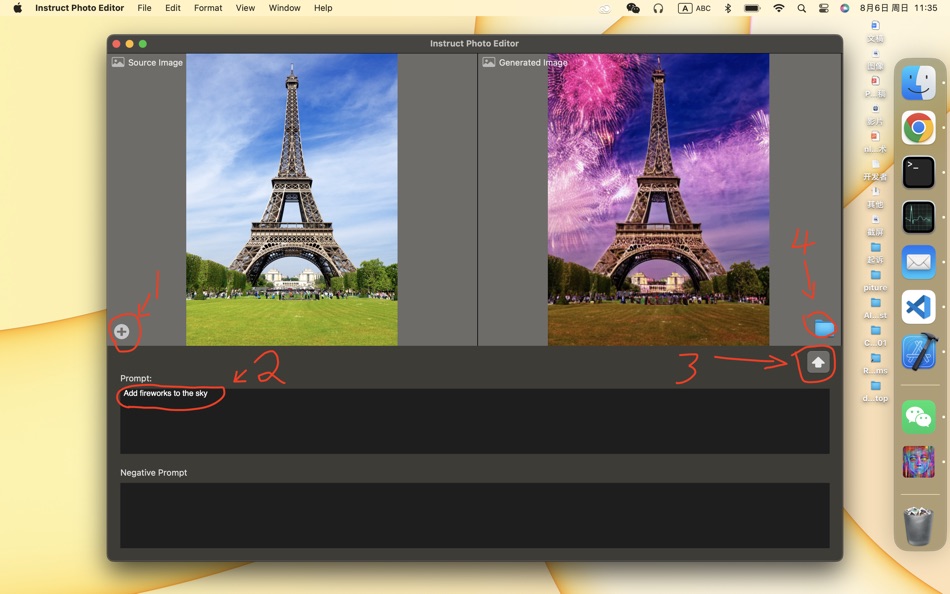Select the 'C...01' folder on the desktop
The image size is (950, 594).
pyautogui.click(x=875, y=336)
